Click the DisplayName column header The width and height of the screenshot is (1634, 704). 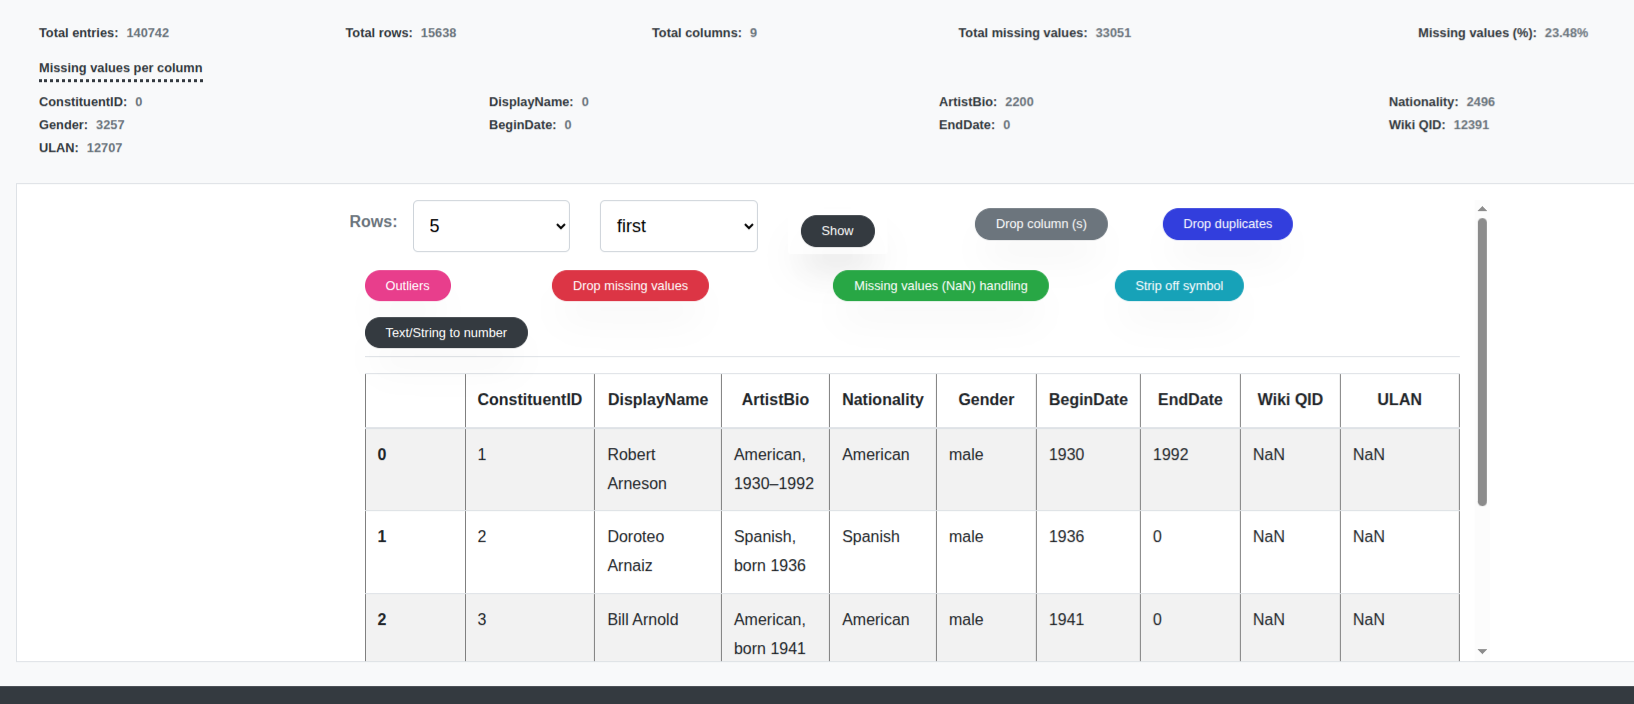pos(657,400)
